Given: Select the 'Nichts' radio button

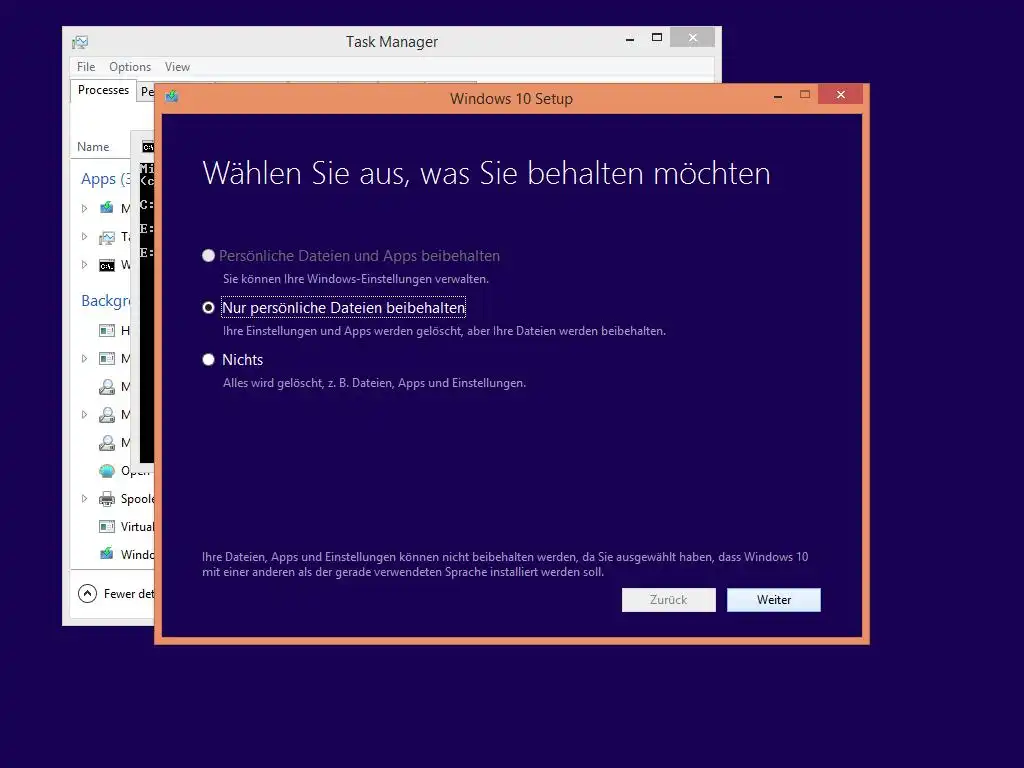Looking at the screenshot, I should pos(208,359).
